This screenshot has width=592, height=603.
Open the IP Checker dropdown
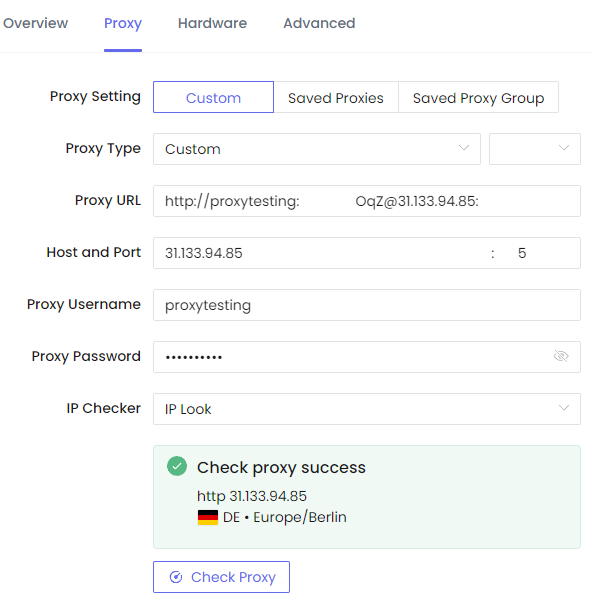[367, 409]
